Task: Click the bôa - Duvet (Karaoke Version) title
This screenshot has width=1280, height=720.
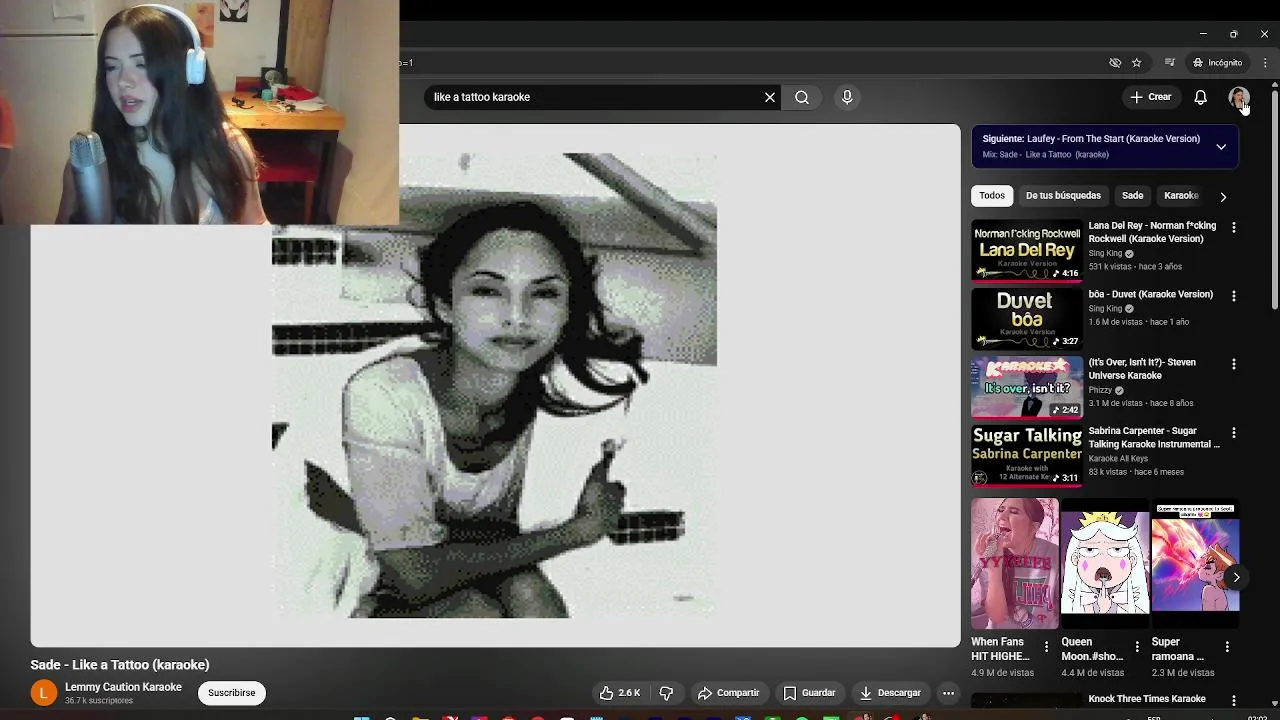Action: [1150, 294]
